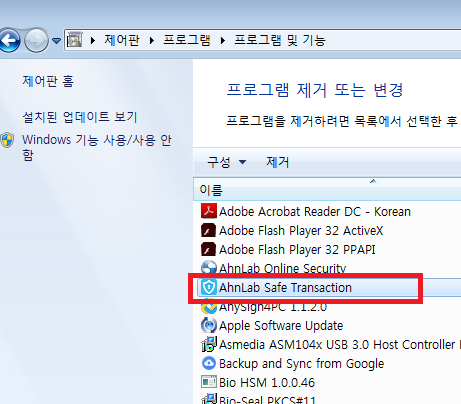Open the 구성 dropdown menu
The image size is (461, 404).
(x=226, y=162)
